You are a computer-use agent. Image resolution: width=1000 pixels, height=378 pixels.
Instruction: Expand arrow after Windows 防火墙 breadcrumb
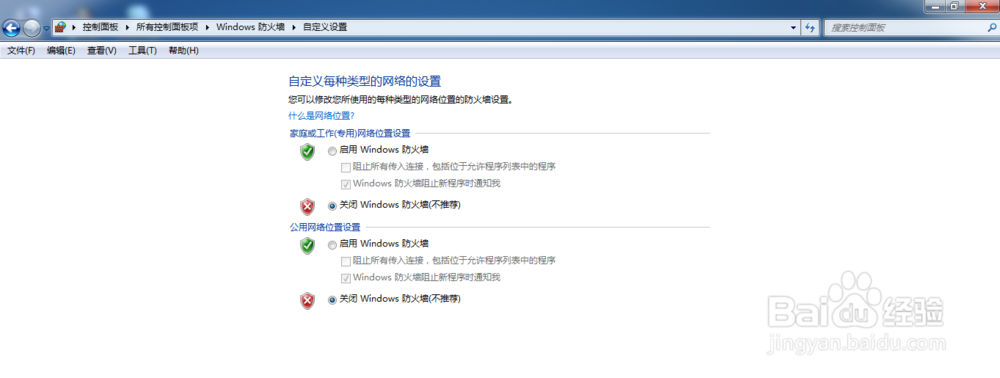click(294, 27)
